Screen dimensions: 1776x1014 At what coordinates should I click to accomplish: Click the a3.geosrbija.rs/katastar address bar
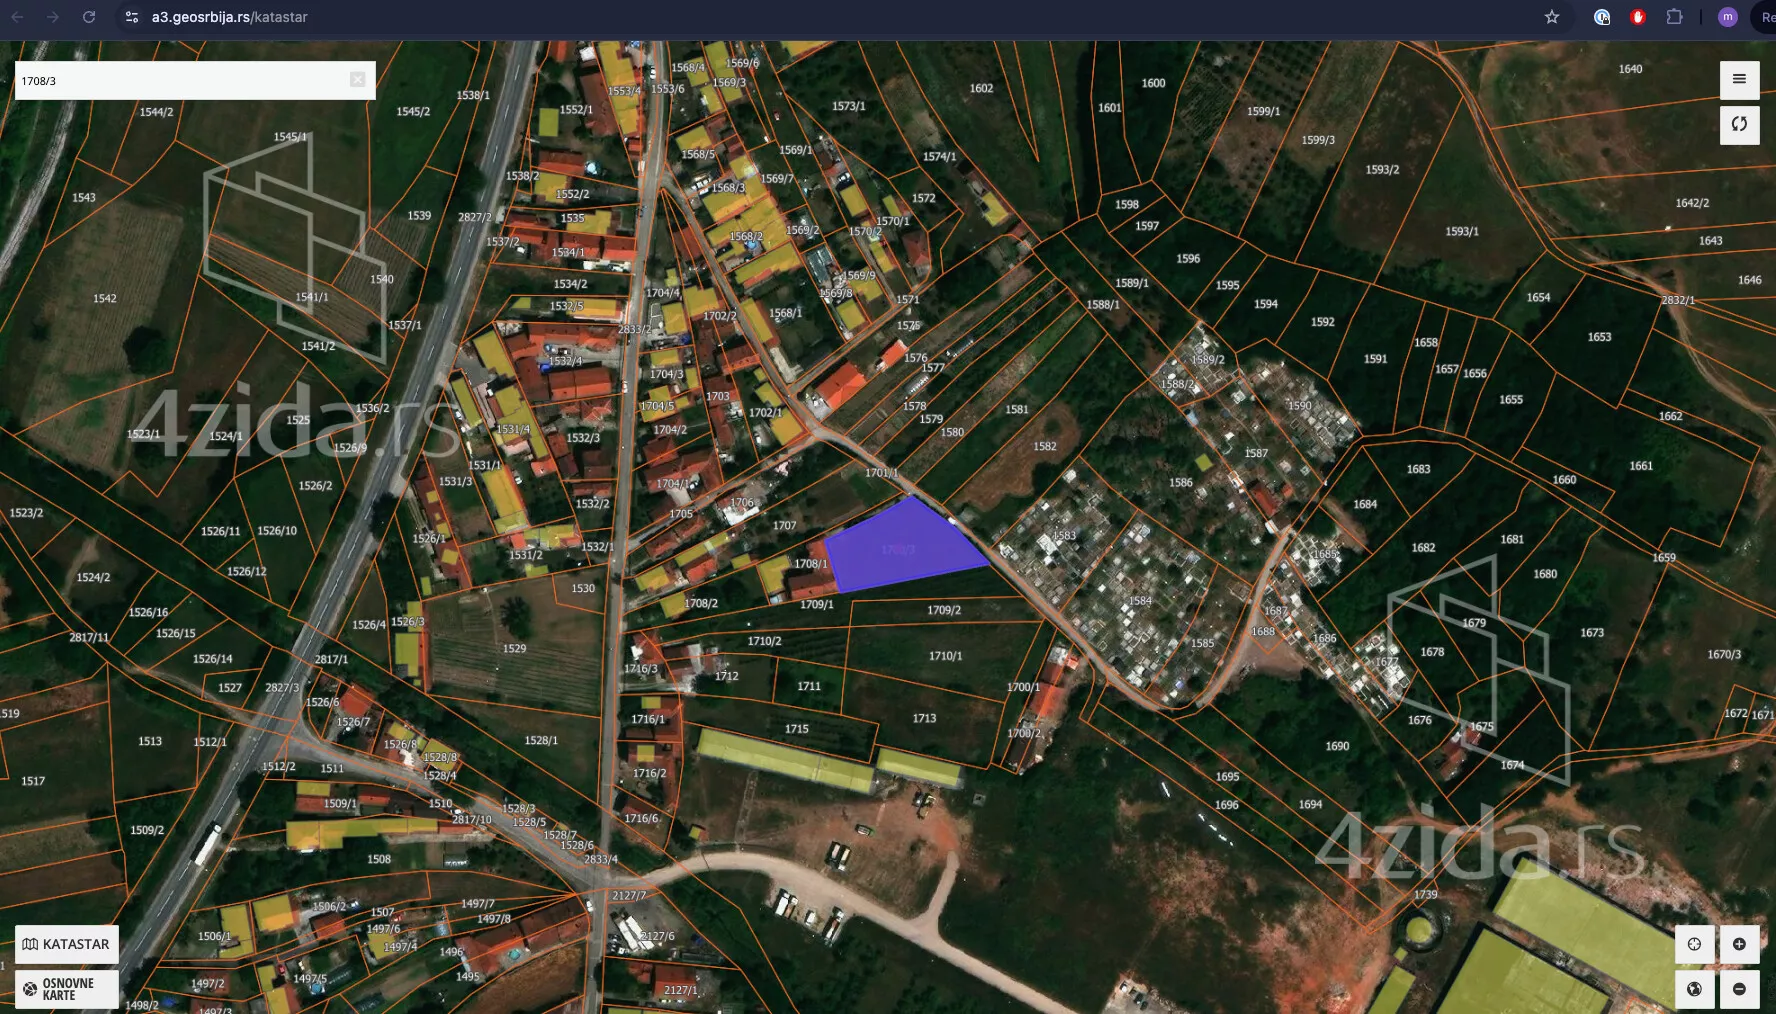point(230,17)
